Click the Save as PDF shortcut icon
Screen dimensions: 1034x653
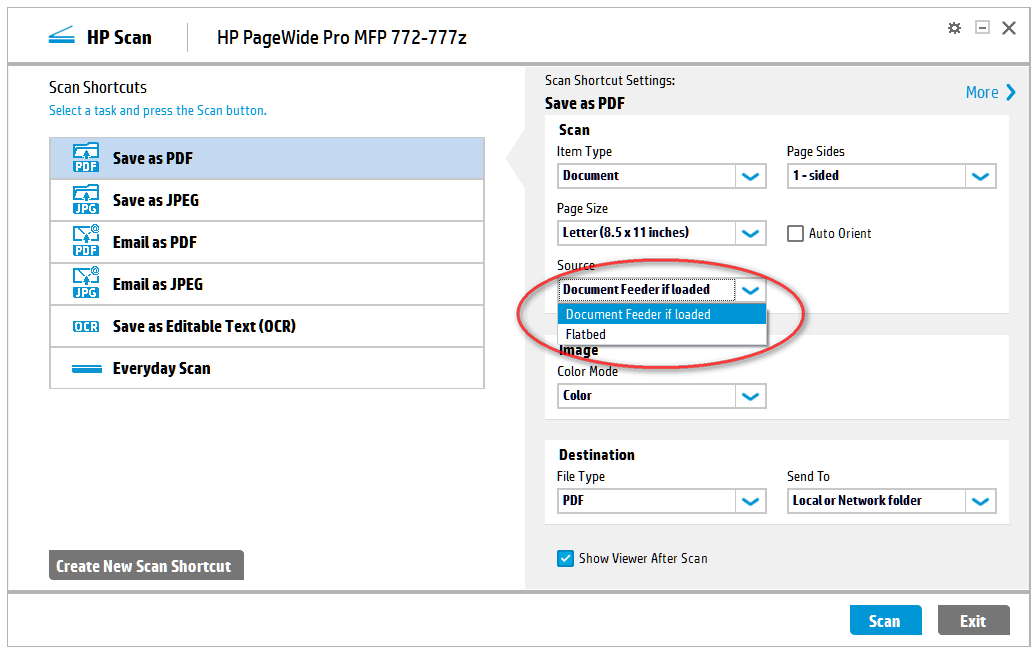(x=86, y=158)
